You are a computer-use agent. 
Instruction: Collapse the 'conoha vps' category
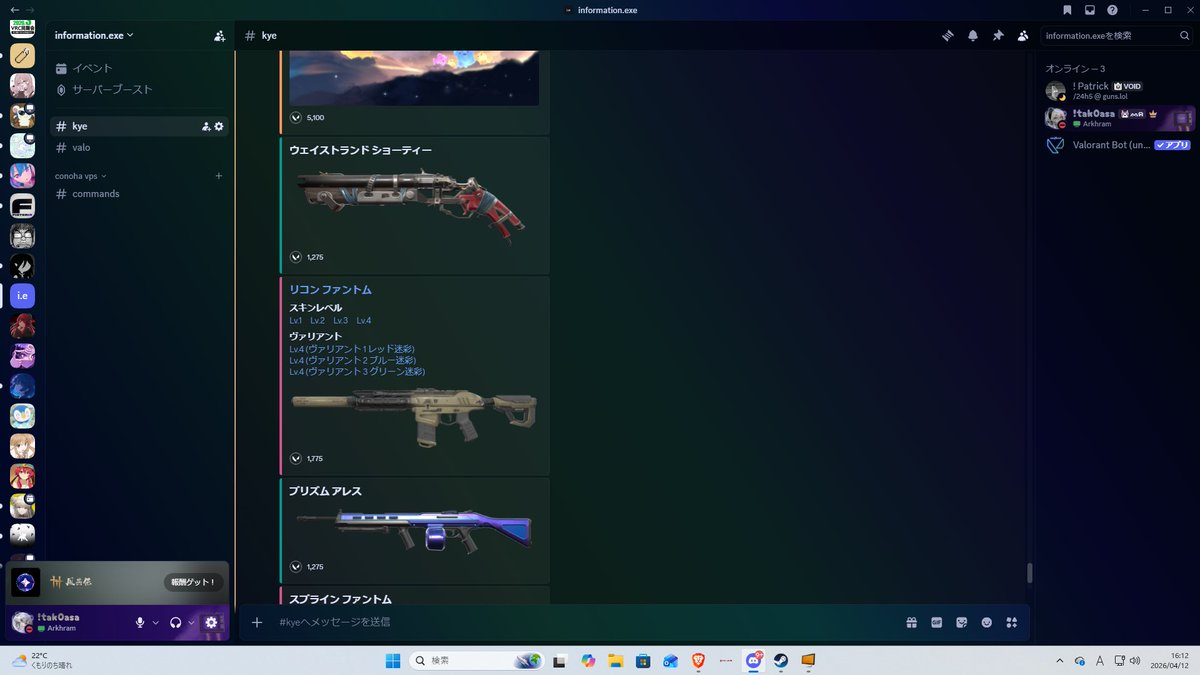[x=80, y=176]
